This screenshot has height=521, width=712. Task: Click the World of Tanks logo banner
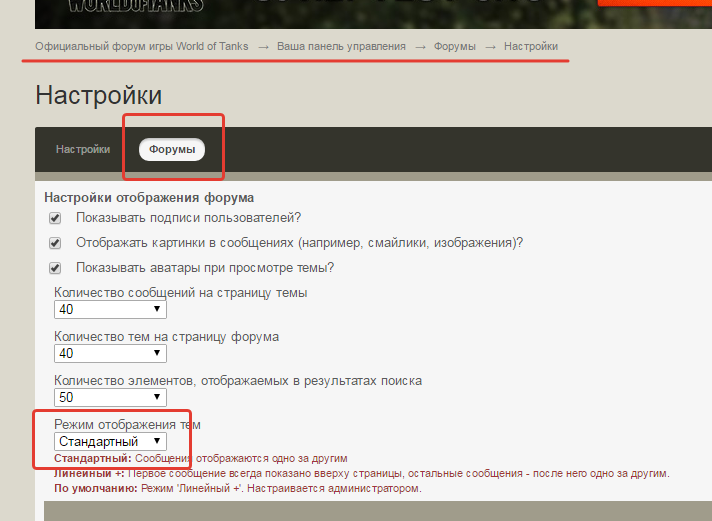[136, 7]
